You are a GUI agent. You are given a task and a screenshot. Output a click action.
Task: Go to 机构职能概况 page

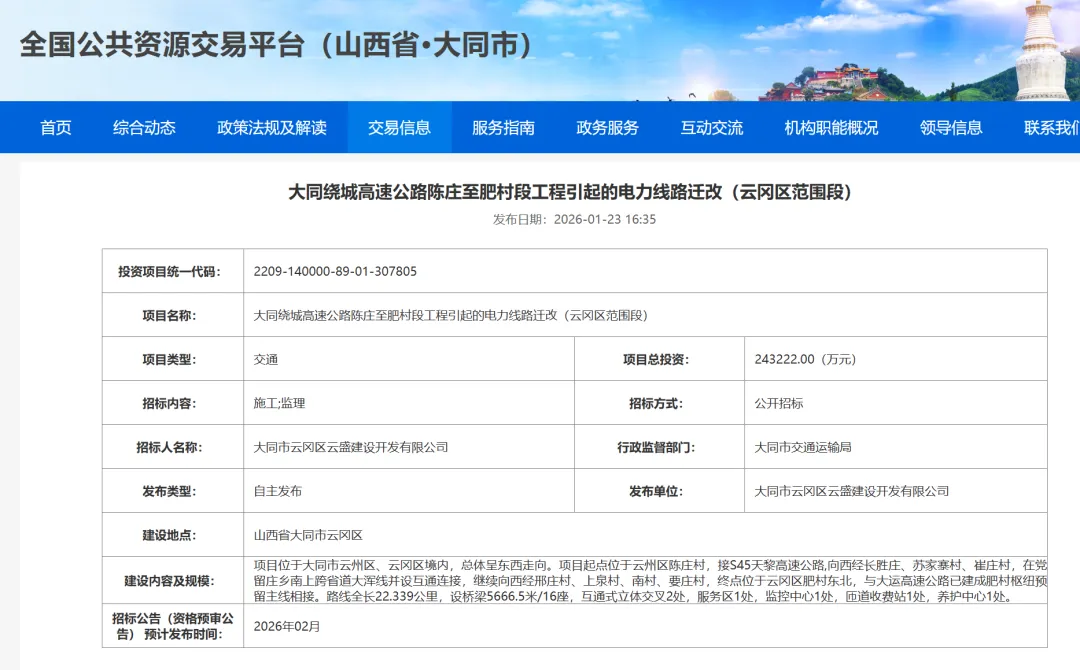pyautogui.click(x=831, y=127)
